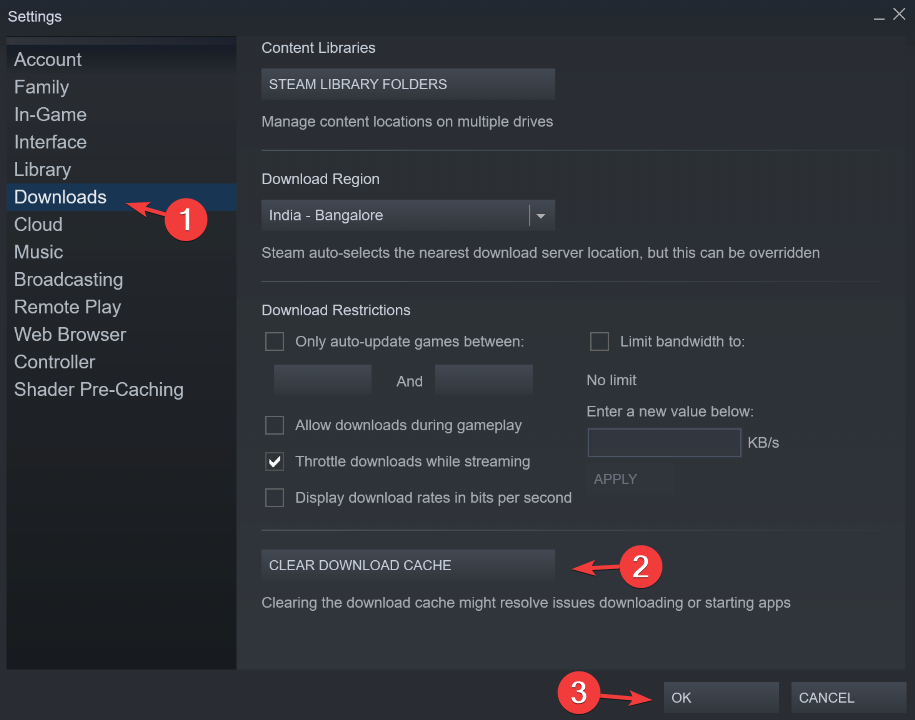Uncheck Throttle downloads while streaming
Viewport: 915px width, 720px height.
click(x=274, y=462)
